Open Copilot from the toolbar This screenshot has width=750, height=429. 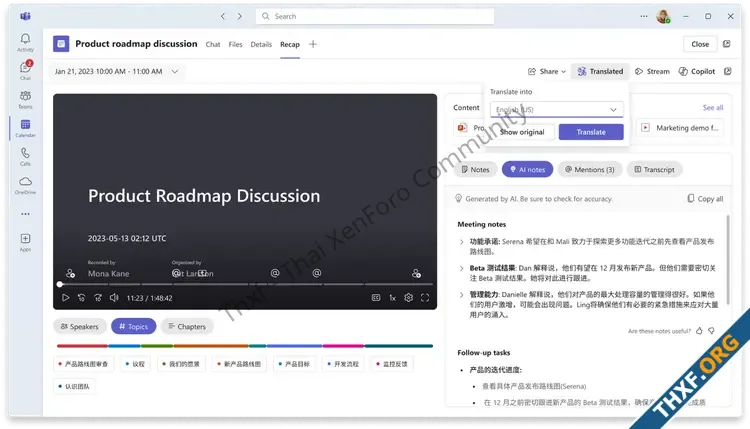(x=697, y=71)
